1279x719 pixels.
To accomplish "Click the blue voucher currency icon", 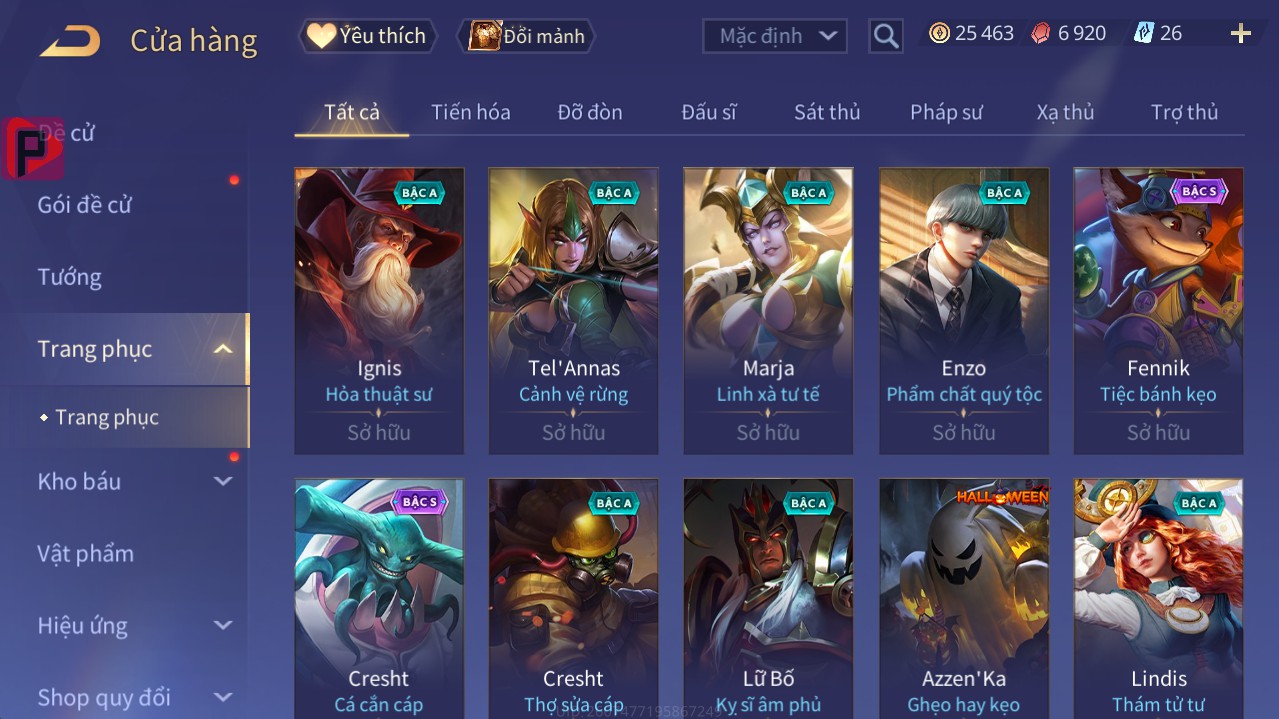I will coord(1143,34).
